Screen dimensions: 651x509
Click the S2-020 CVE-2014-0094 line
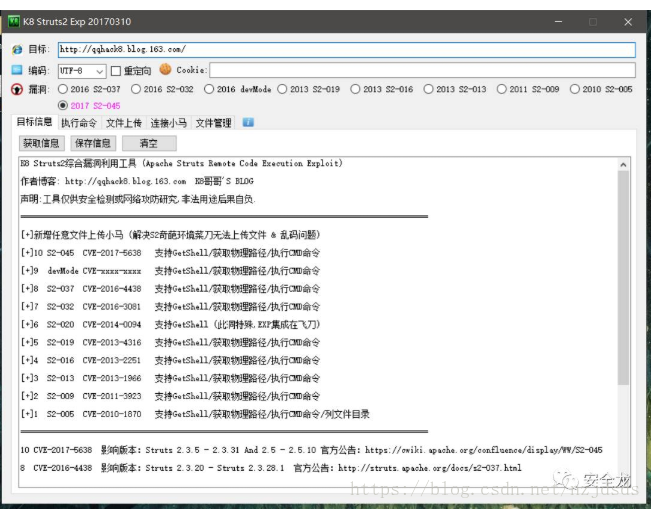click(170, 324)
